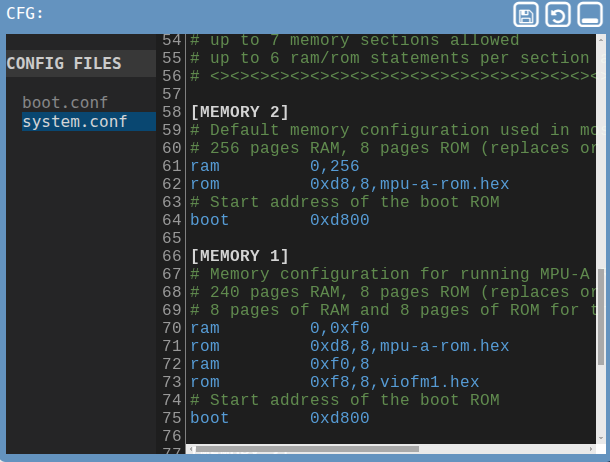610x462 pixels.
Task: Click the vertical scrollbar thumb
Action: point(601,317)
